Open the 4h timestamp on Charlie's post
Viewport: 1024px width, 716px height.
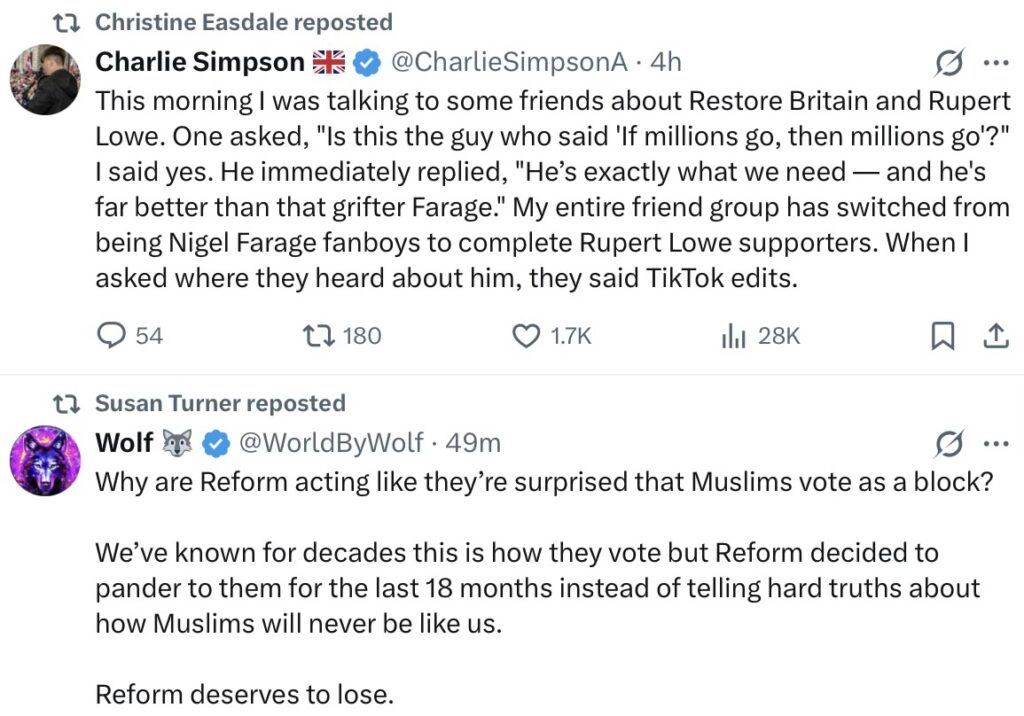coord(666,62)
